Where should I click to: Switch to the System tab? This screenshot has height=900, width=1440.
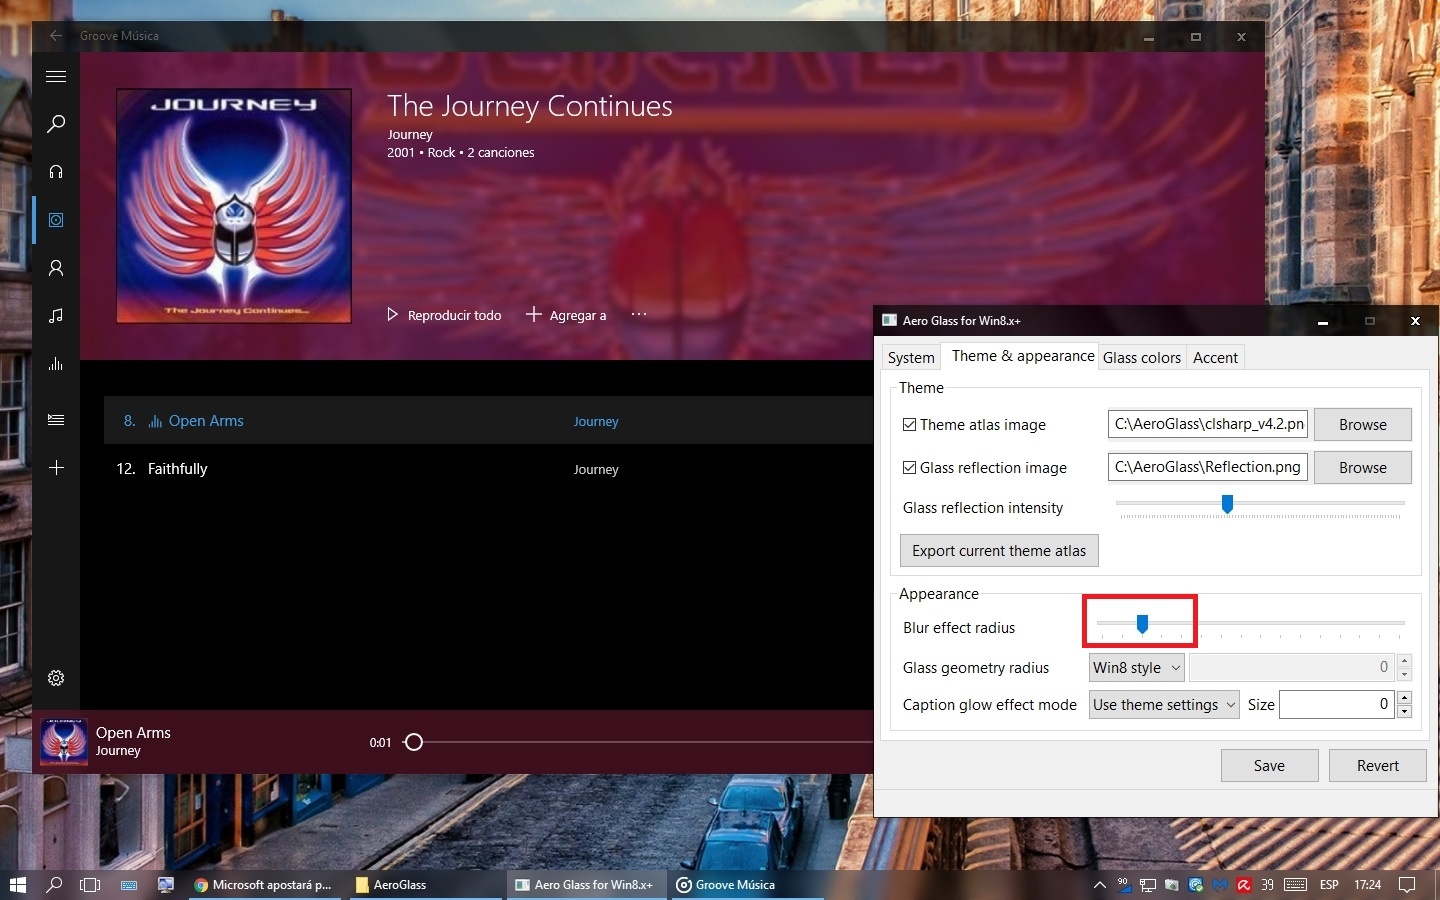coord(911,358)
